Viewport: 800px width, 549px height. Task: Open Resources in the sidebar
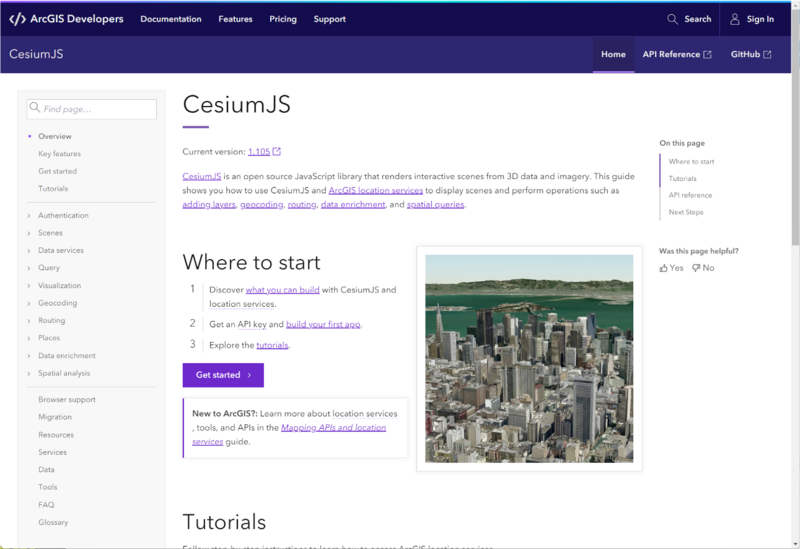[x=56, y=435]
